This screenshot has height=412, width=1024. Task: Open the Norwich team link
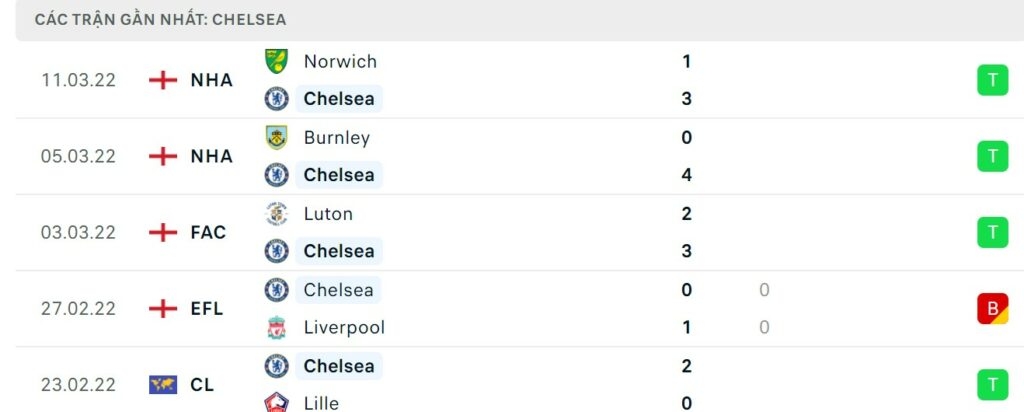coord(340,61)
